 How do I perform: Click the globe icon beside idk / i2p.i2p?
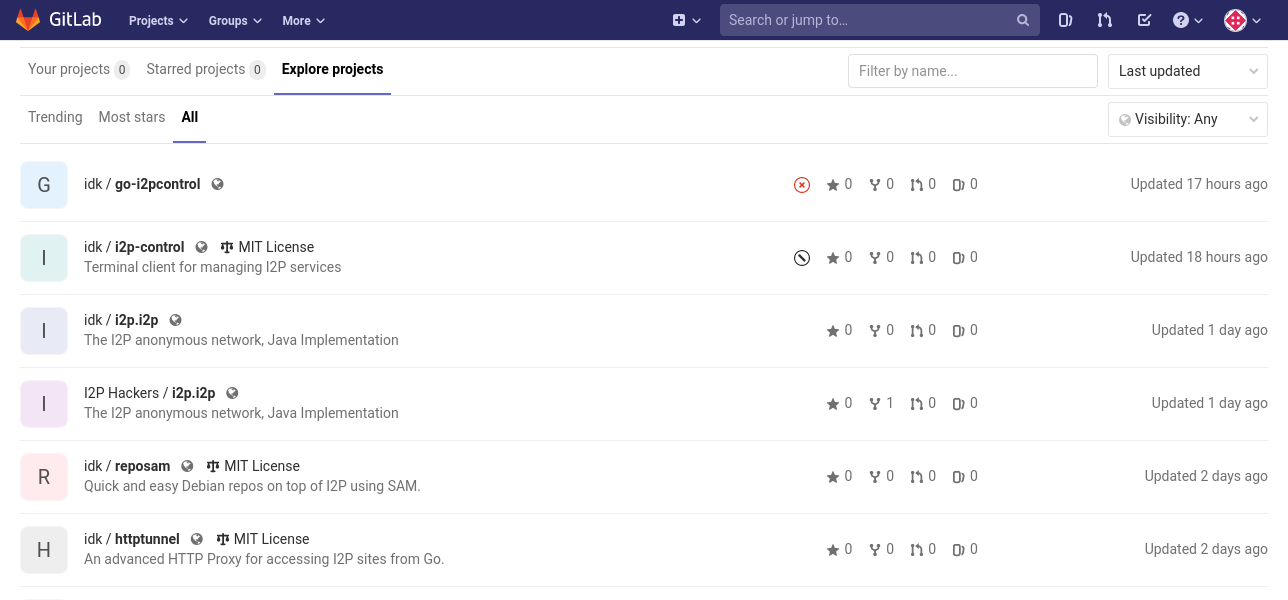point(176,320)
